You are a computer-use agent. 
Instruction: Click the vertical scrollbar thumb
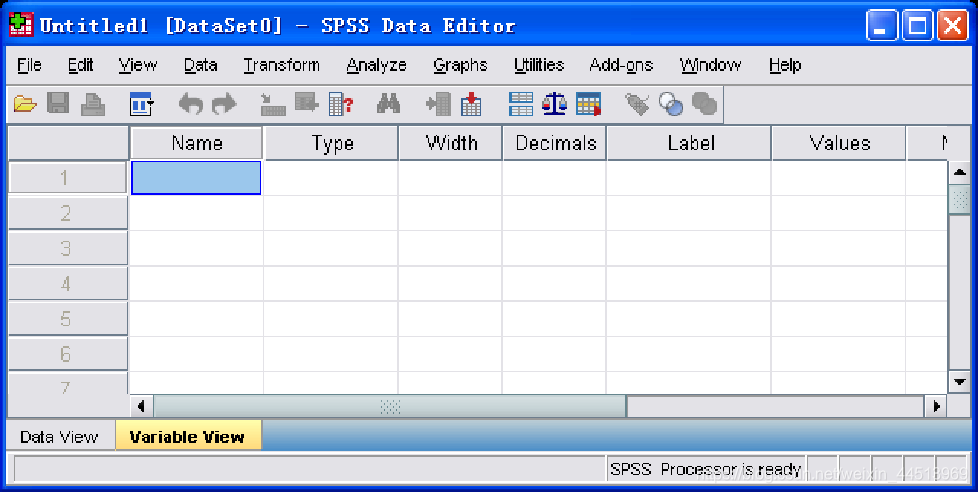pyautogui.click(x=959, y=200)
